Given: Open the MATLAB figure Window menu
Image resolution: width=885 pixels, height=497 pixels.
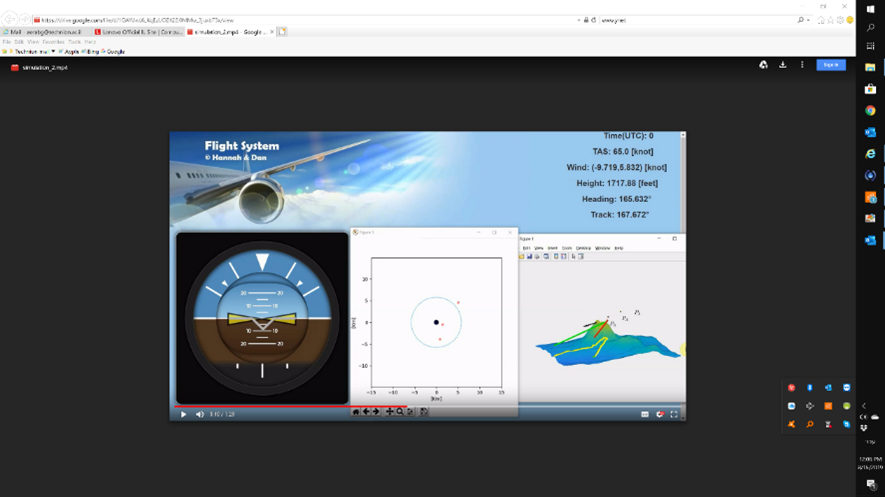Looking at the screenshot, I should click(x=602, y=248).
